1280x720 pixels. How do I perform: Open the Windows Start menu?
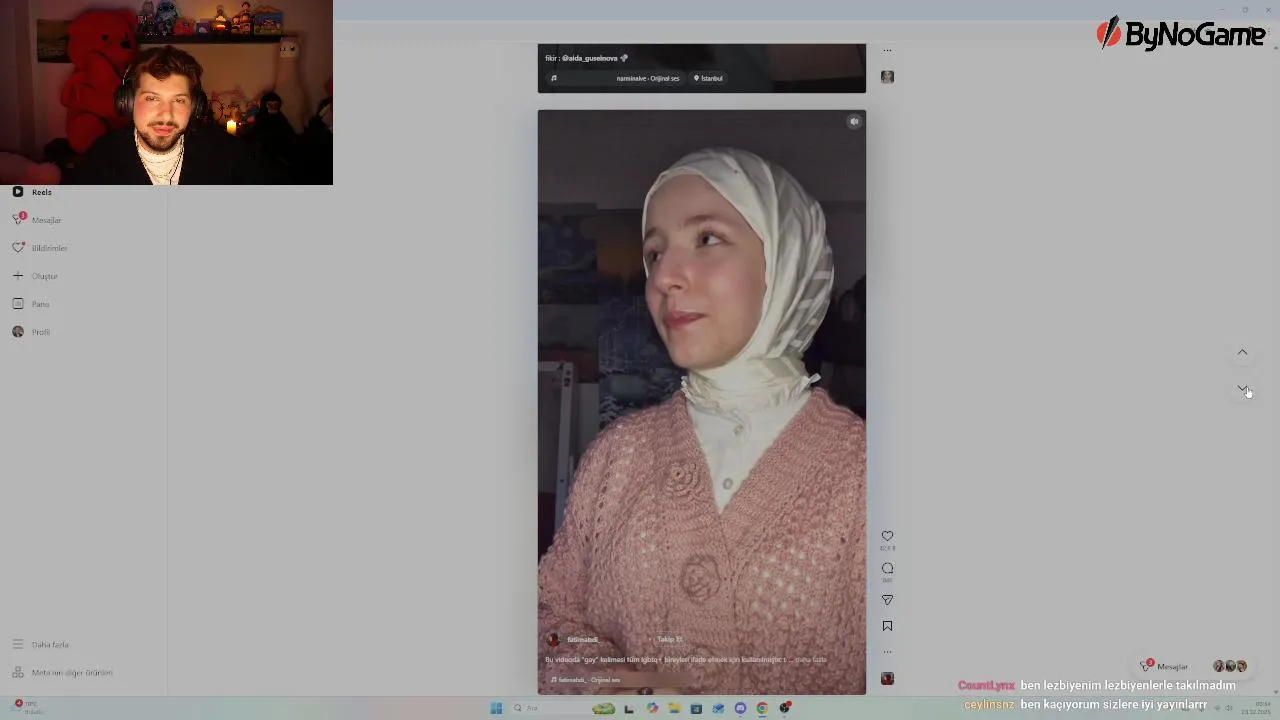pos(496,708)
